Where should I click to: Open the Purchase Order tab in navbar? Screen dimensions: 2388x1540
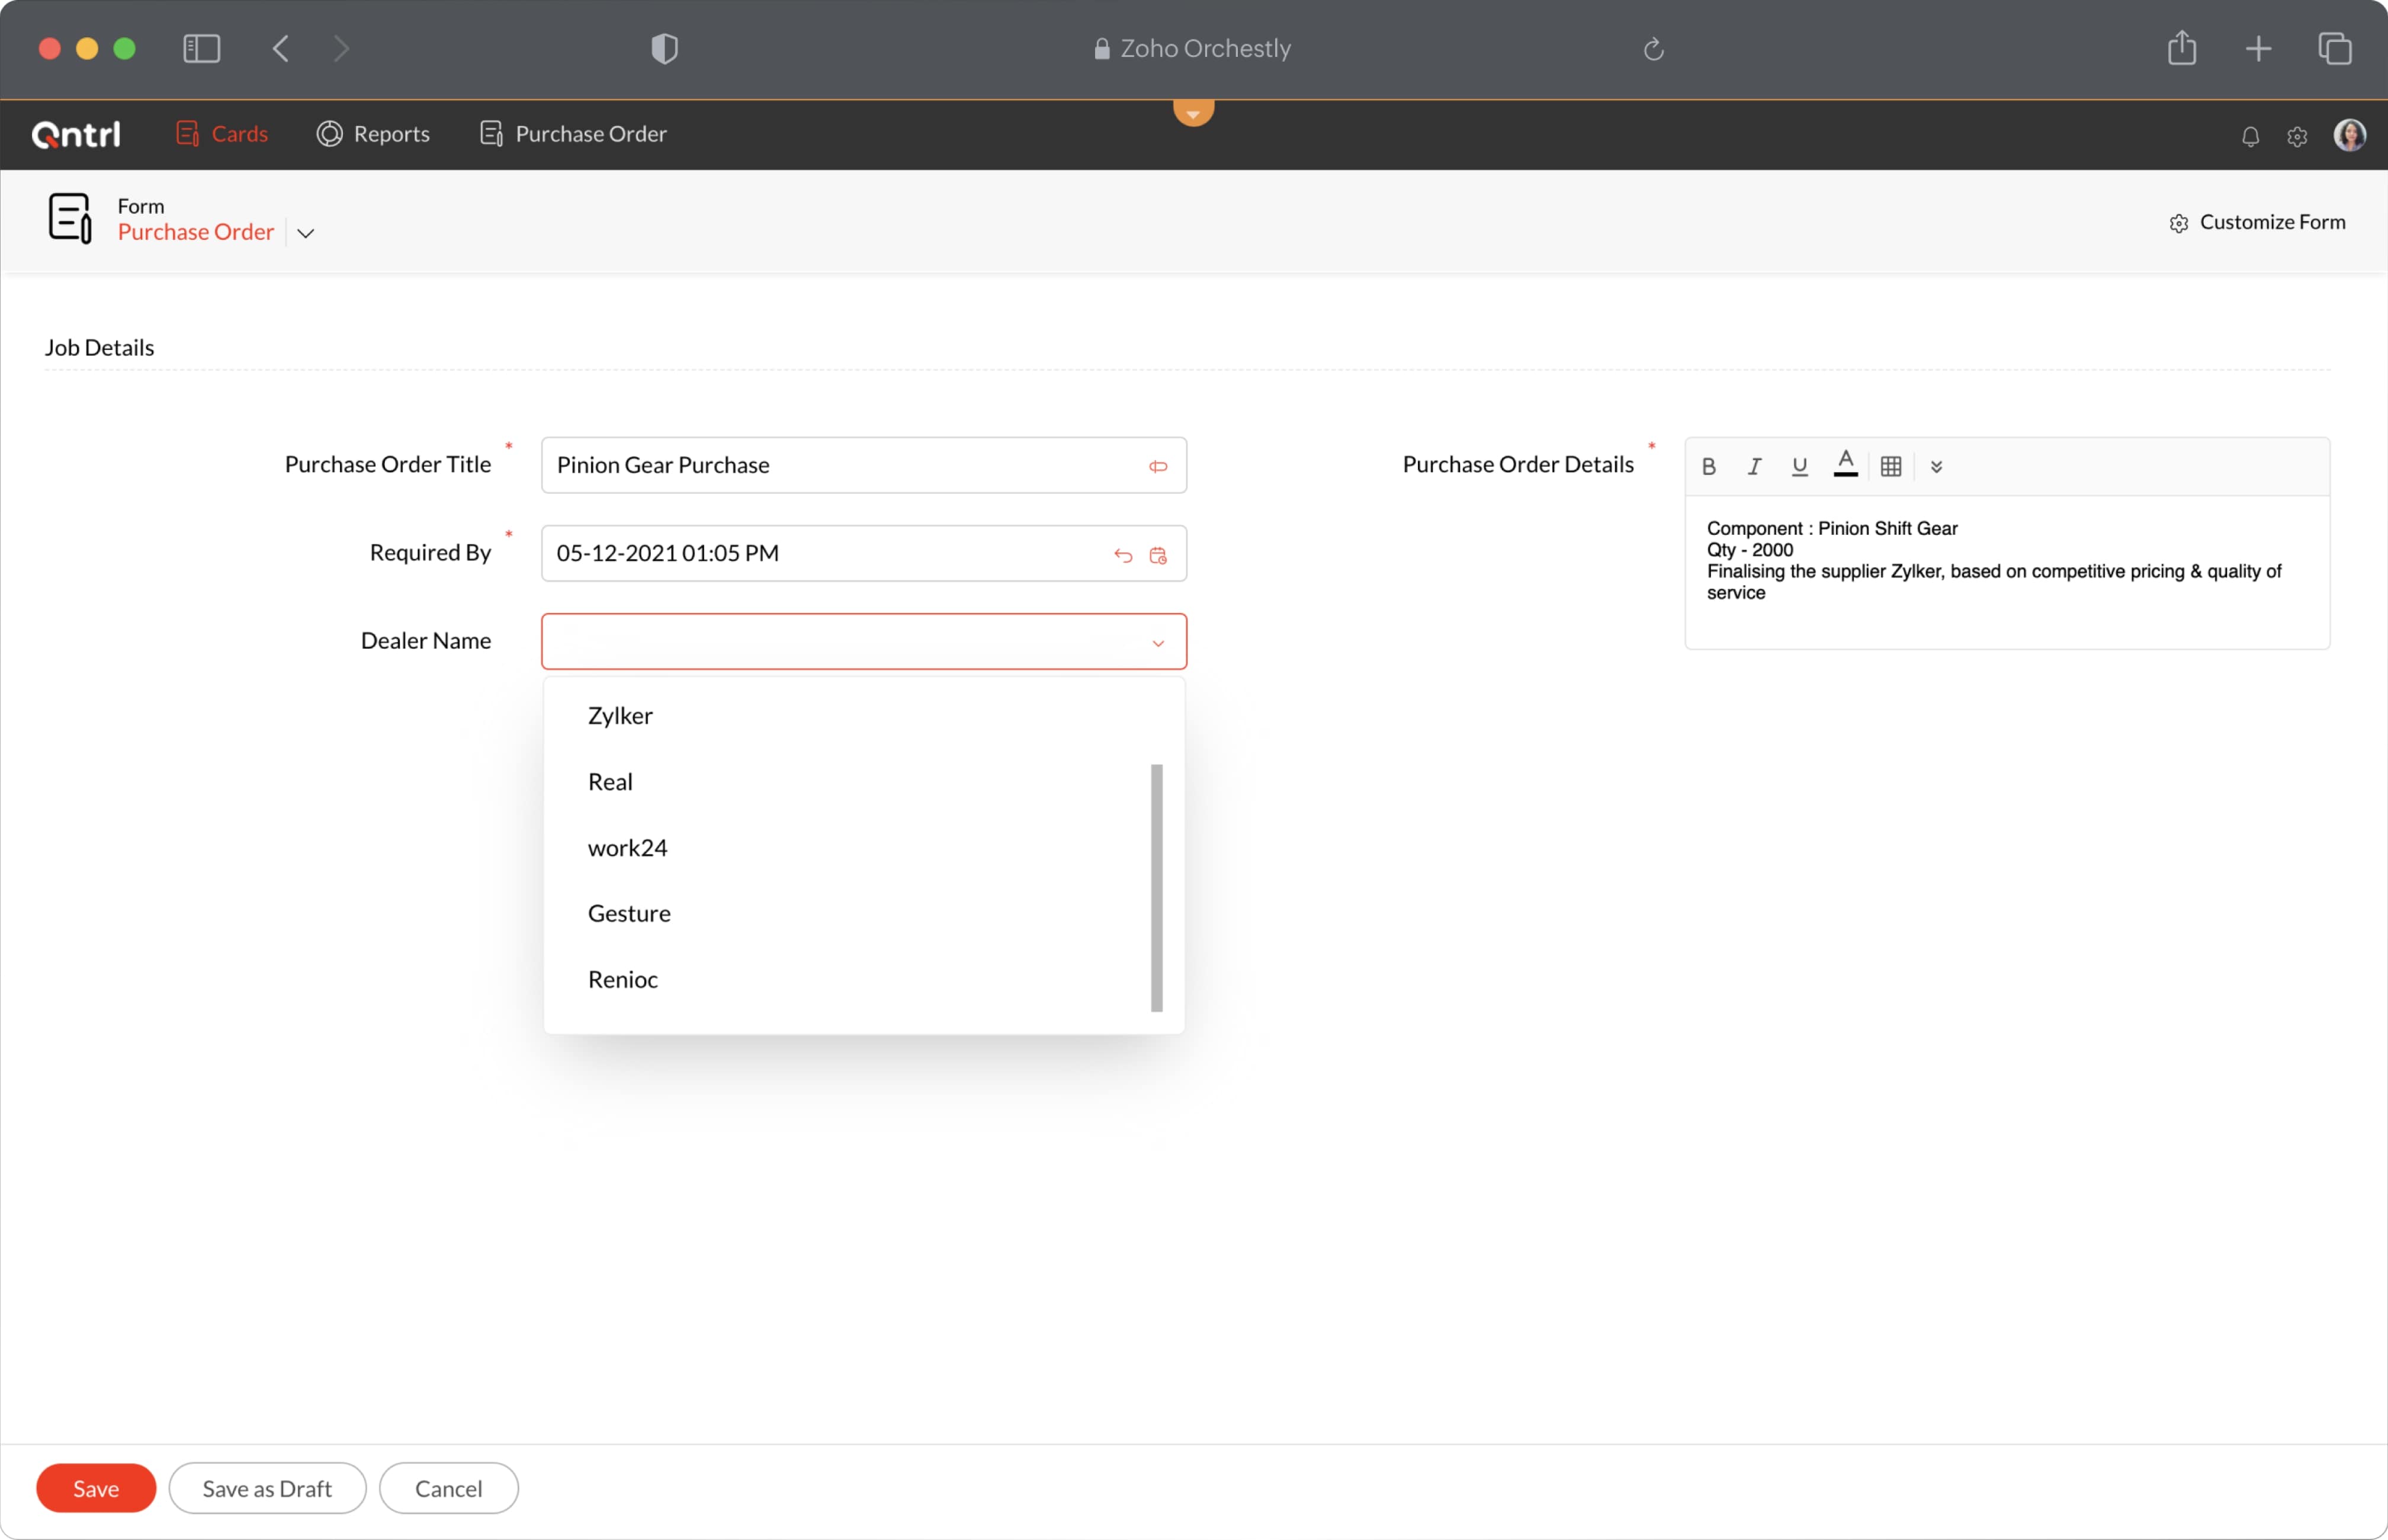tap(574, 134)
